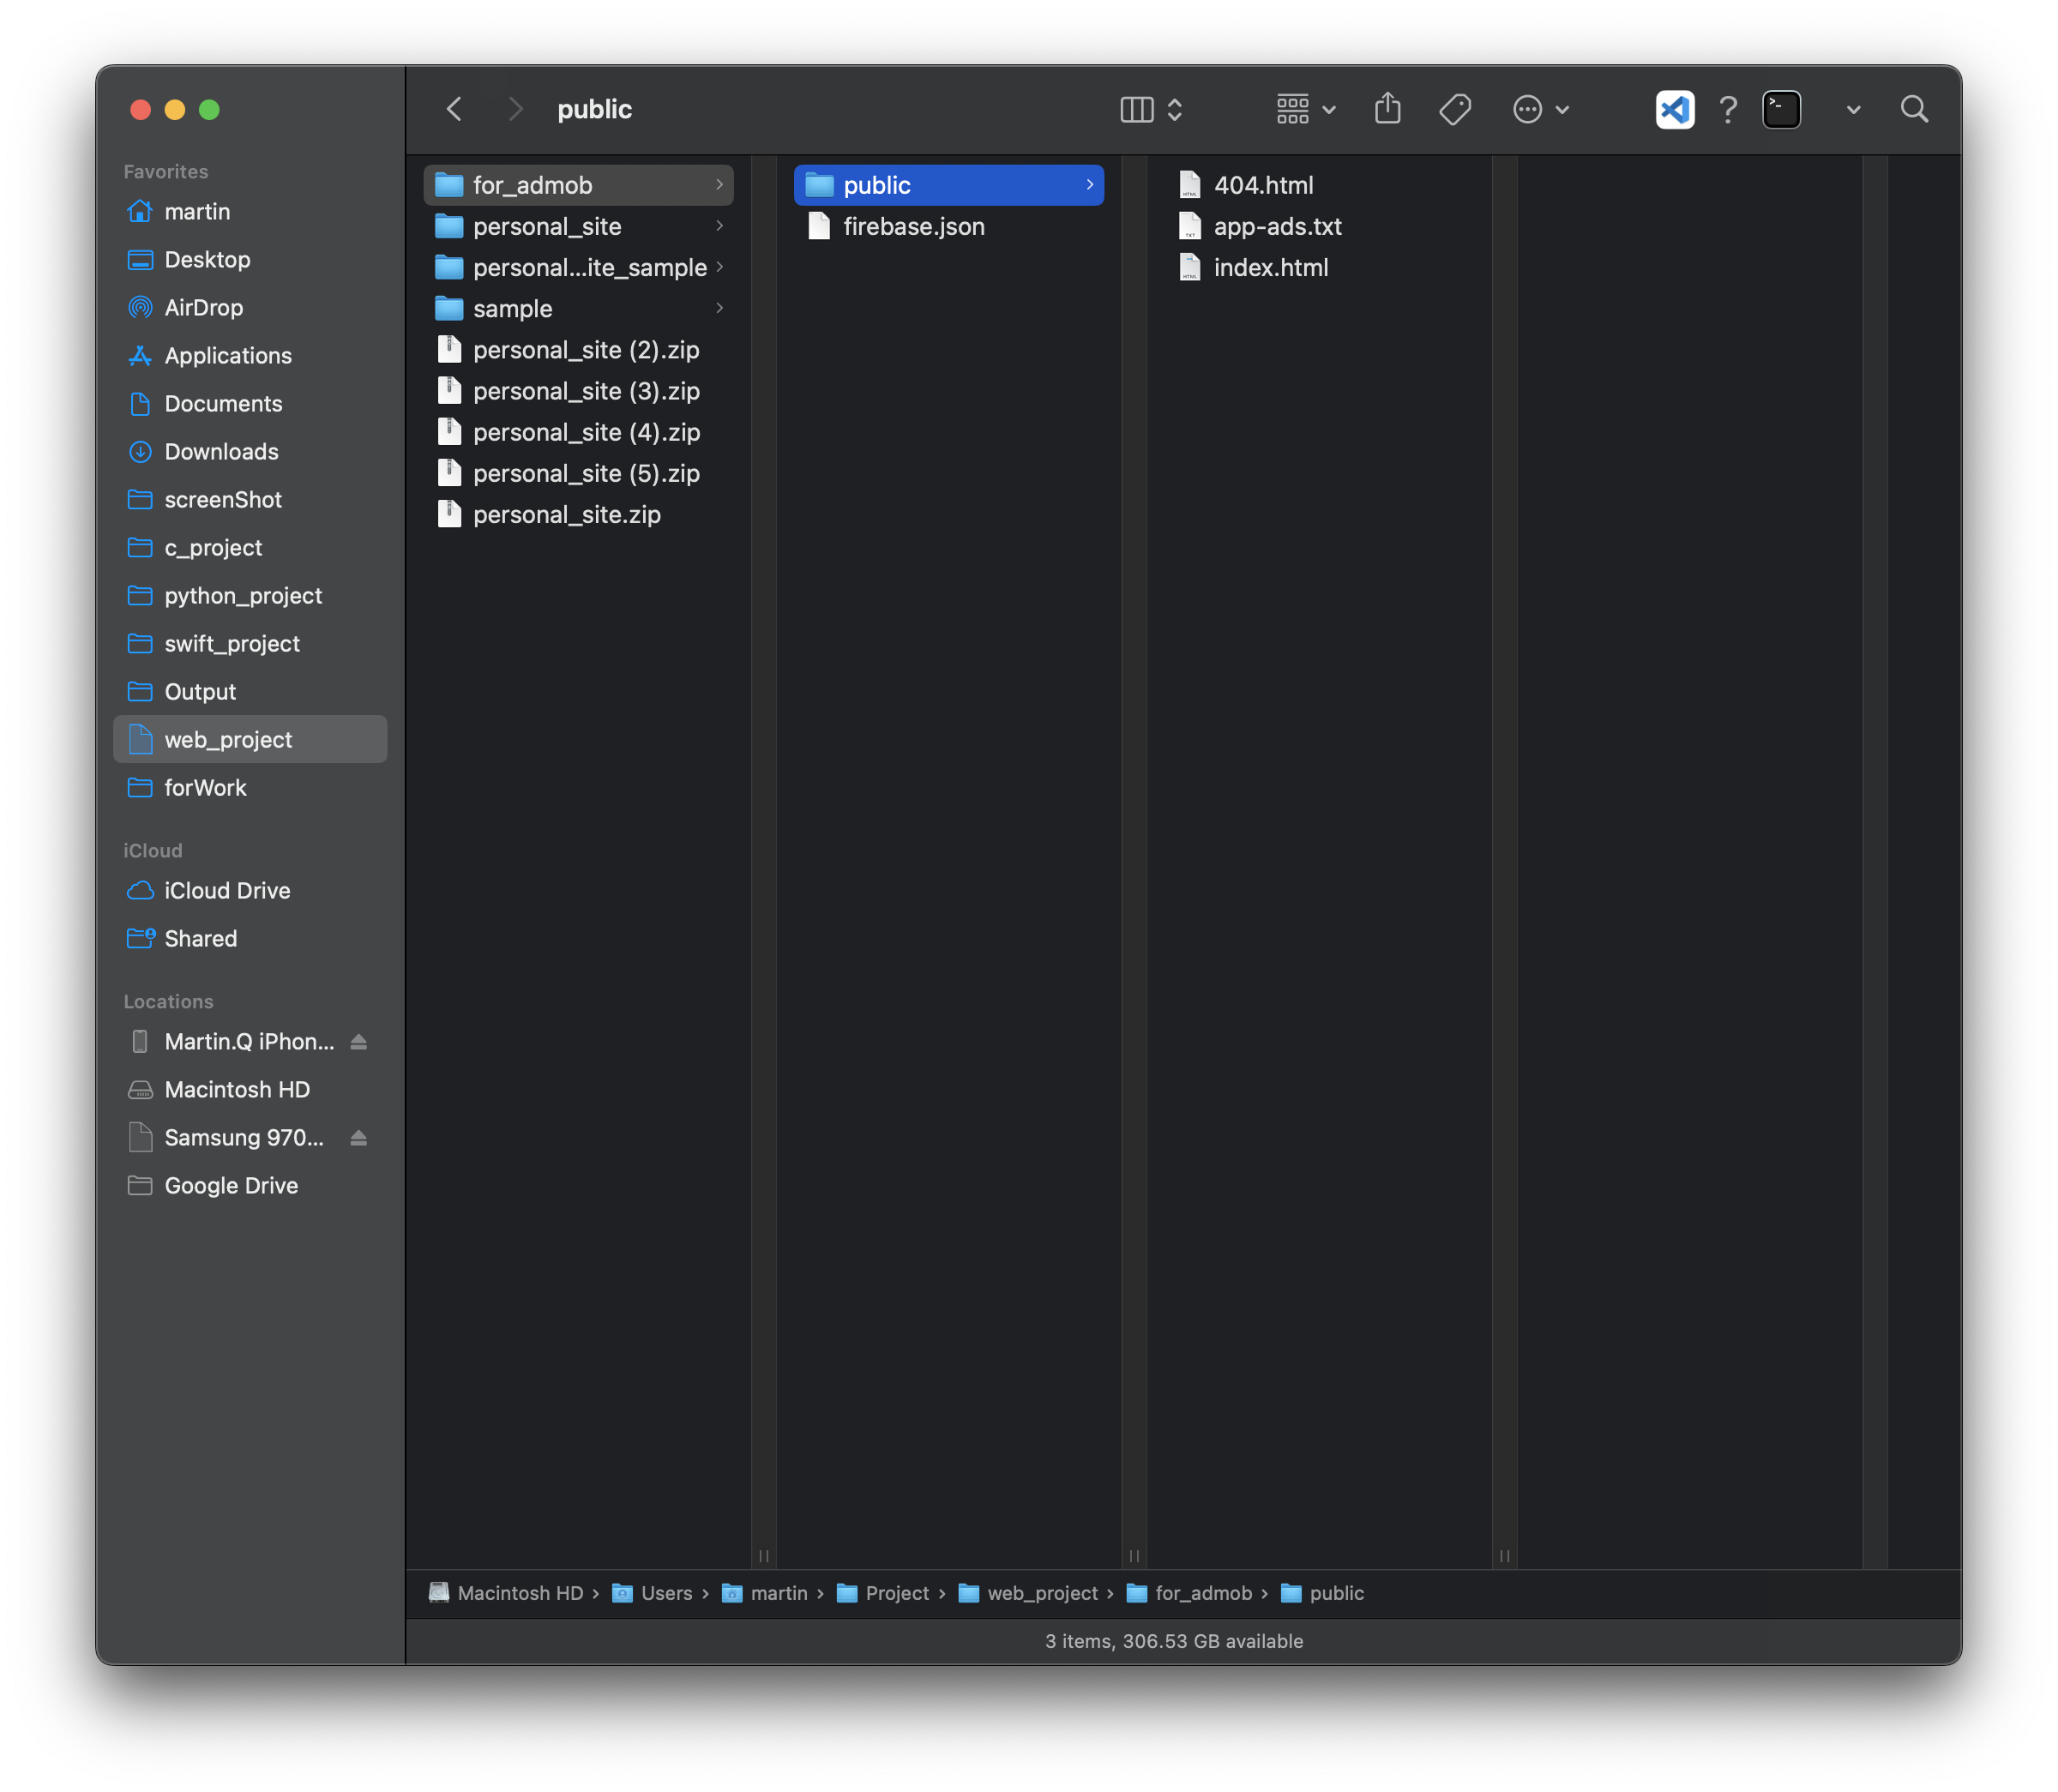Open the column view switcher
Image resolution: width=2058 pixels, height=1792 pixels.
pos(1151,109)
